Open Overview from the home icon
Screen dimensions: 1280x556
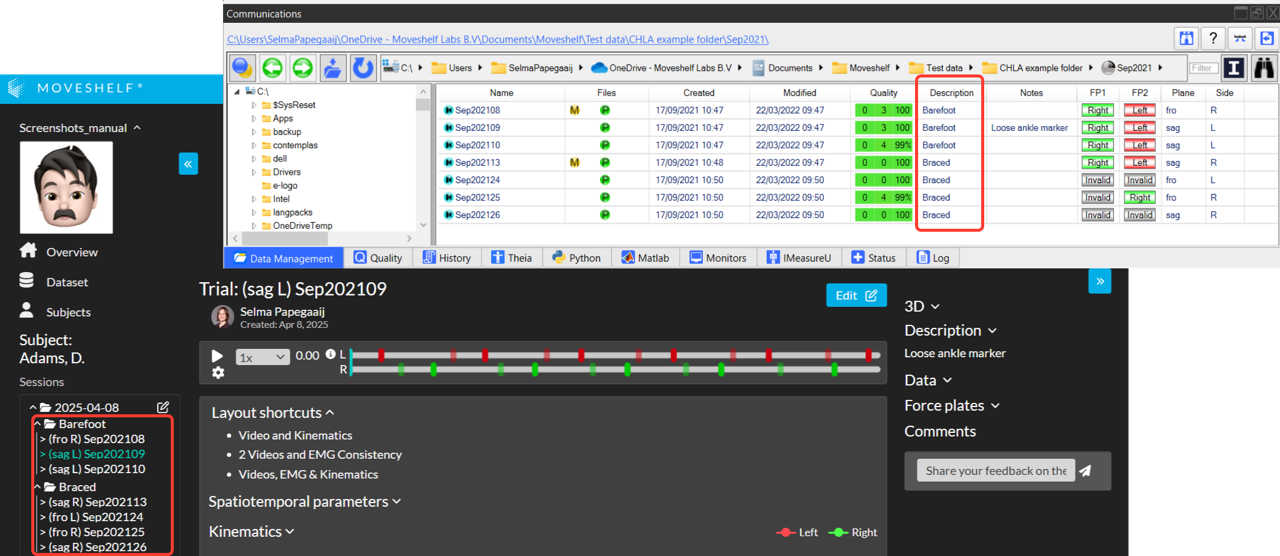28,251
